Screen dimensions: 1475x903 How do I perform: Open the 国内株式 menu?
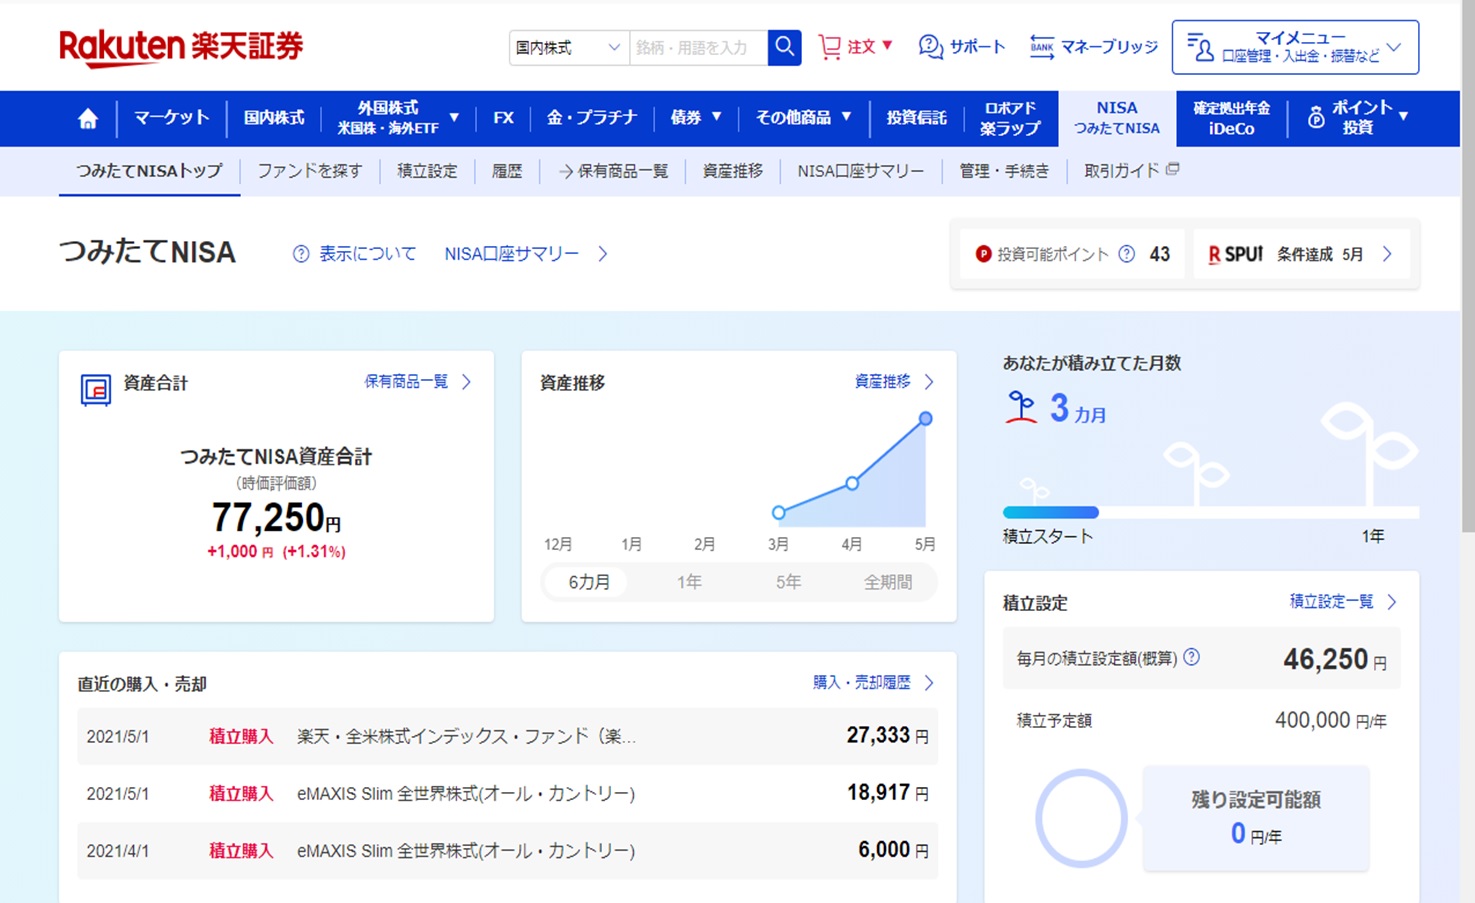[x=274, y=118]
